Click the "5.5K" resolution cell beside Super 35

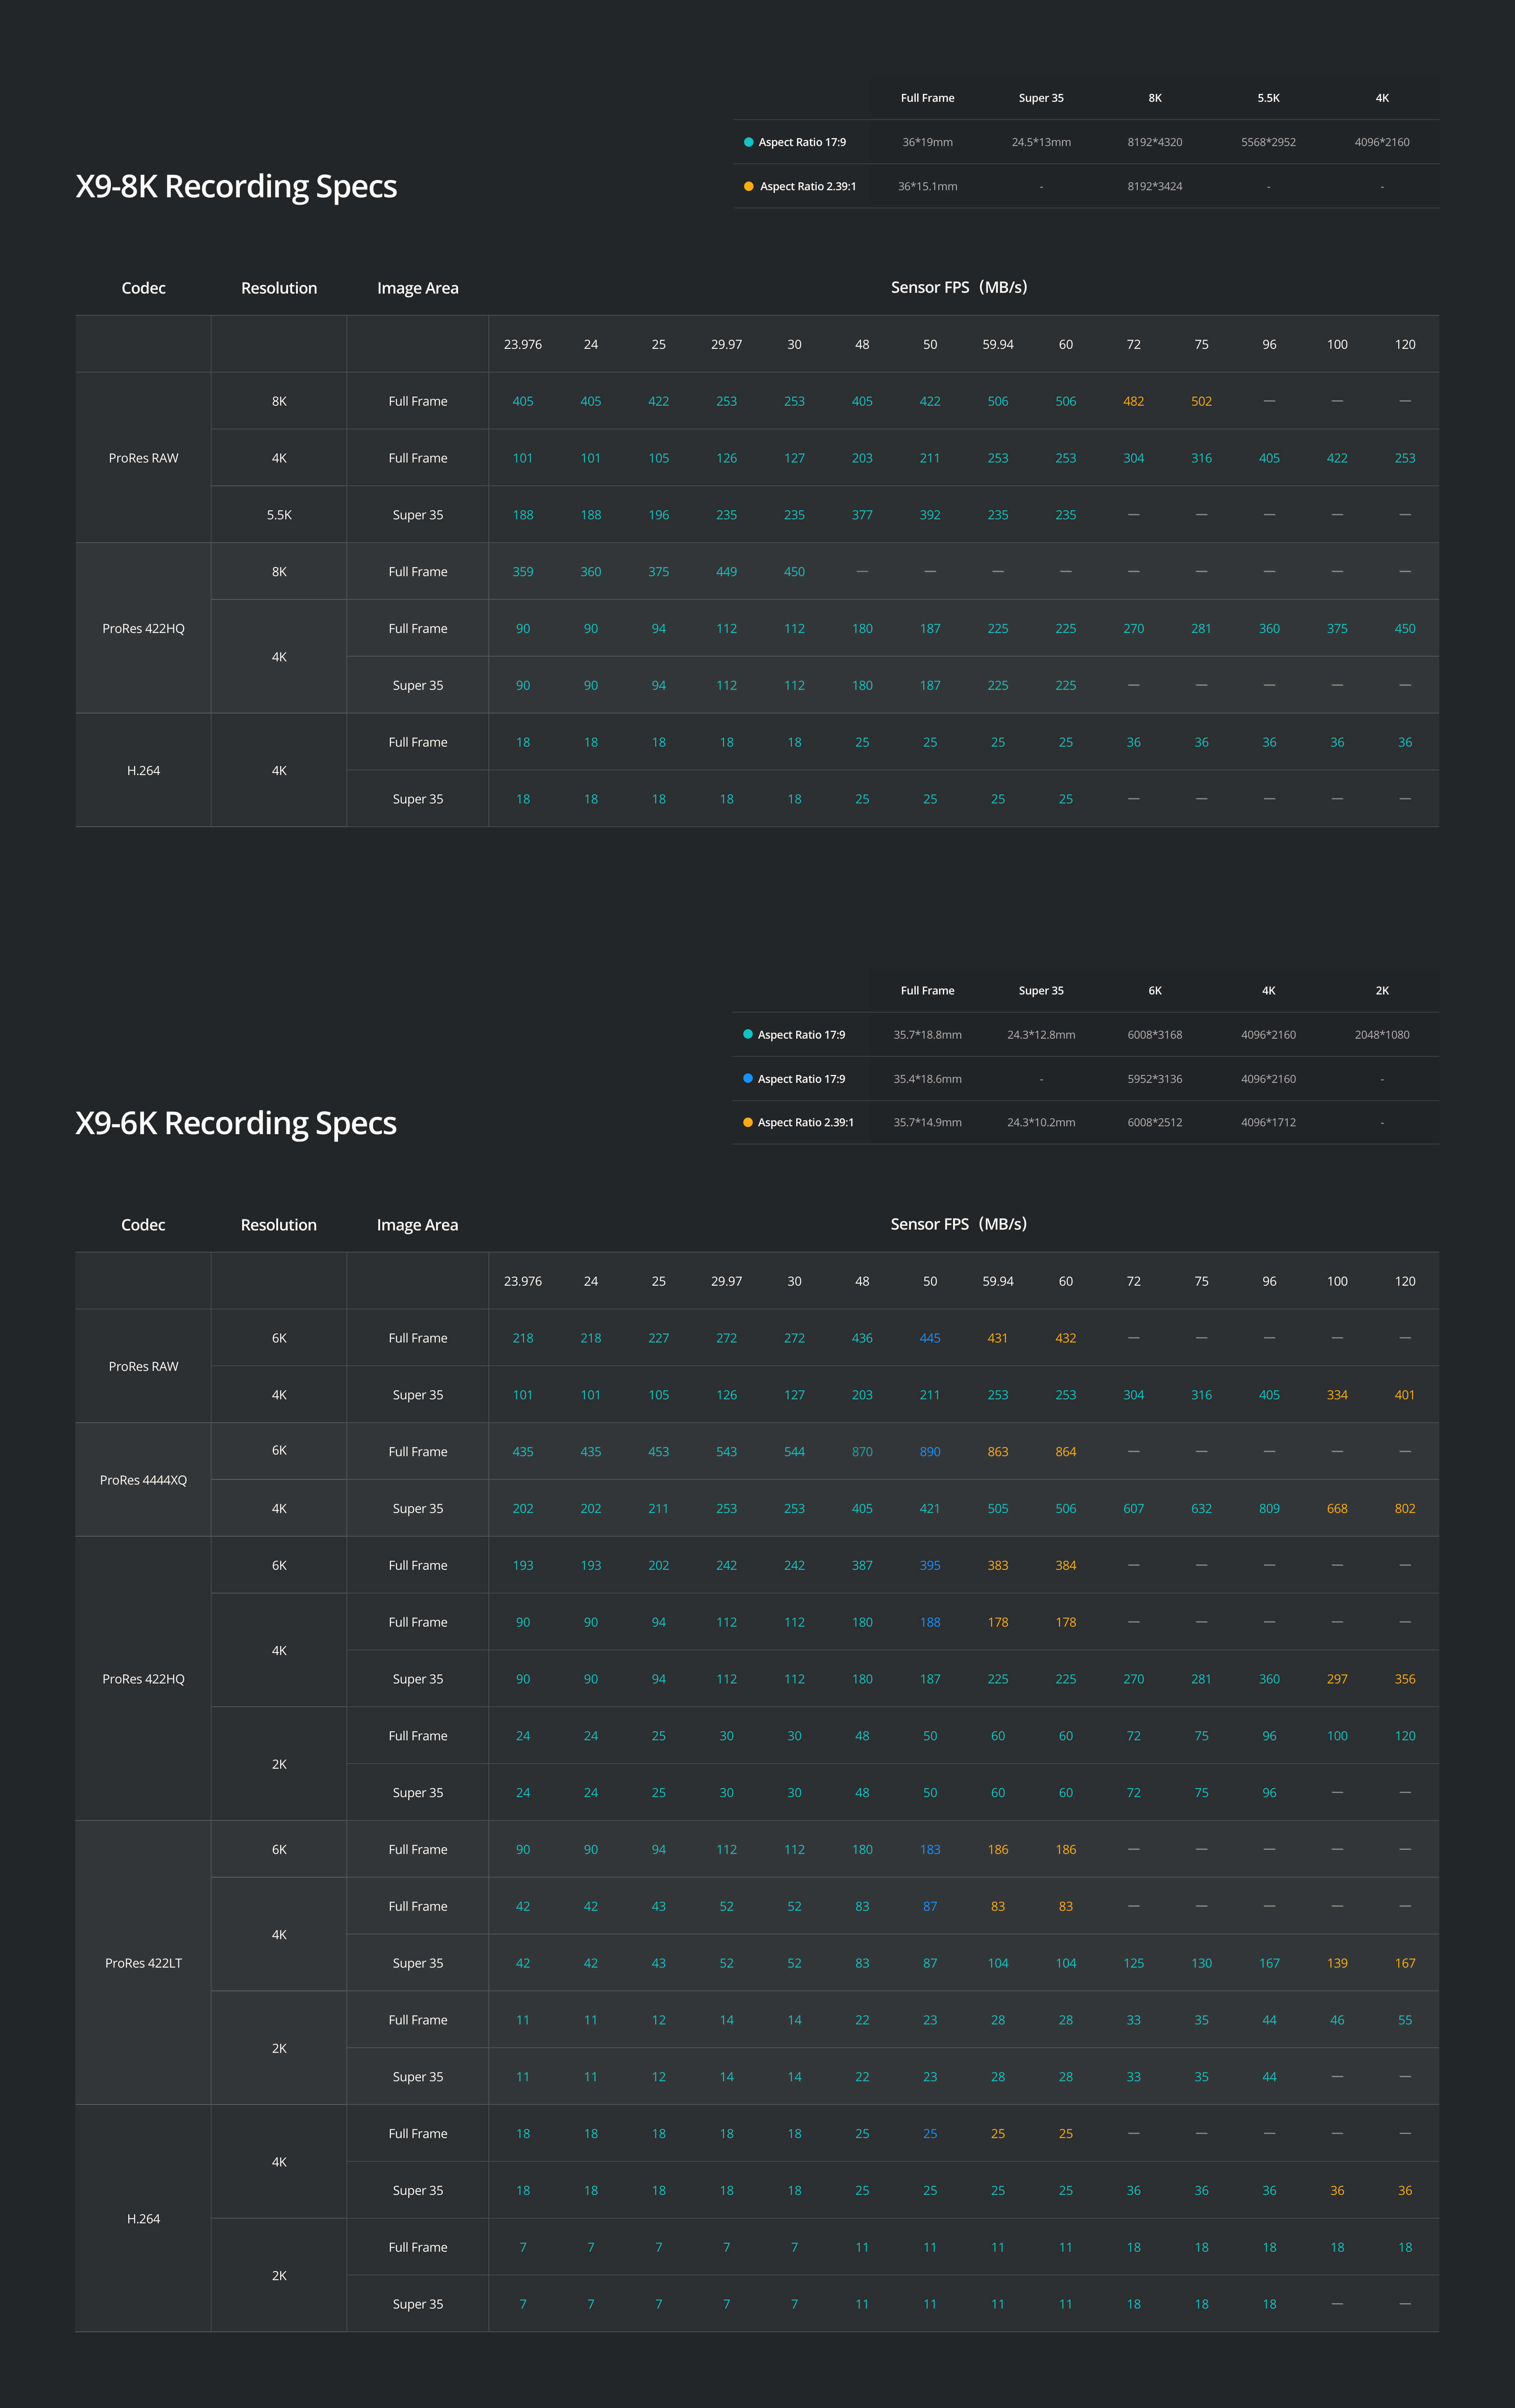(279, 515)
